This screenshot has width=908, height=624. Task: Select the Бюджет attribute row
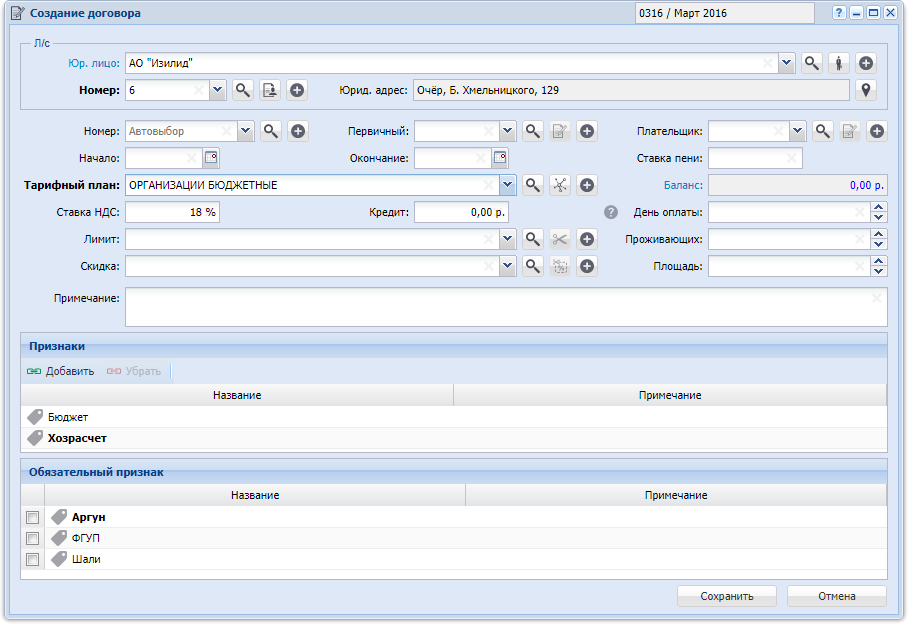(454, 417)
